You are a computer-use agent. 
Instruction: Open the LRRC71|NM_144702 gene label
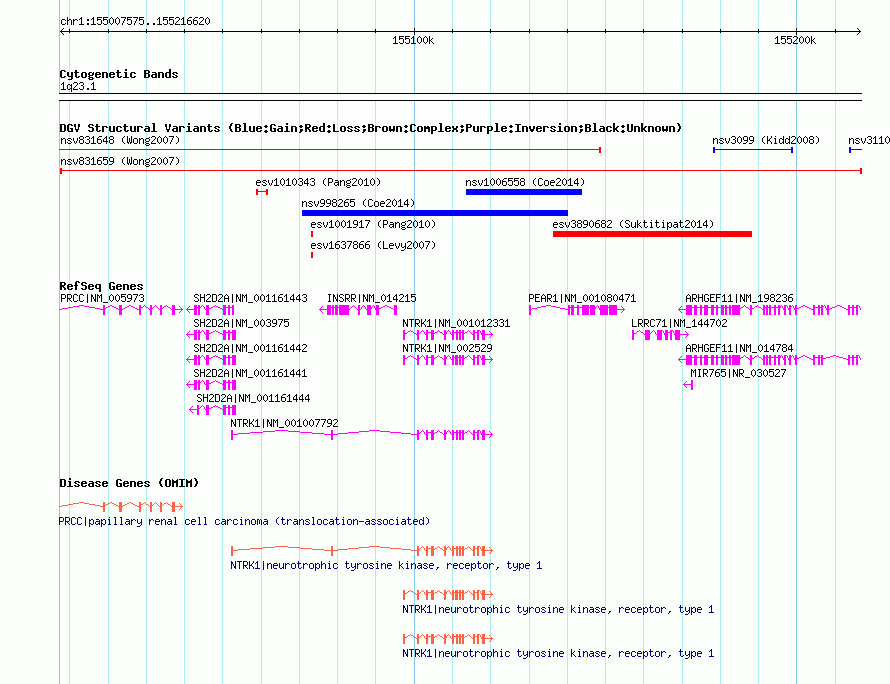click(x=679, y=323)
